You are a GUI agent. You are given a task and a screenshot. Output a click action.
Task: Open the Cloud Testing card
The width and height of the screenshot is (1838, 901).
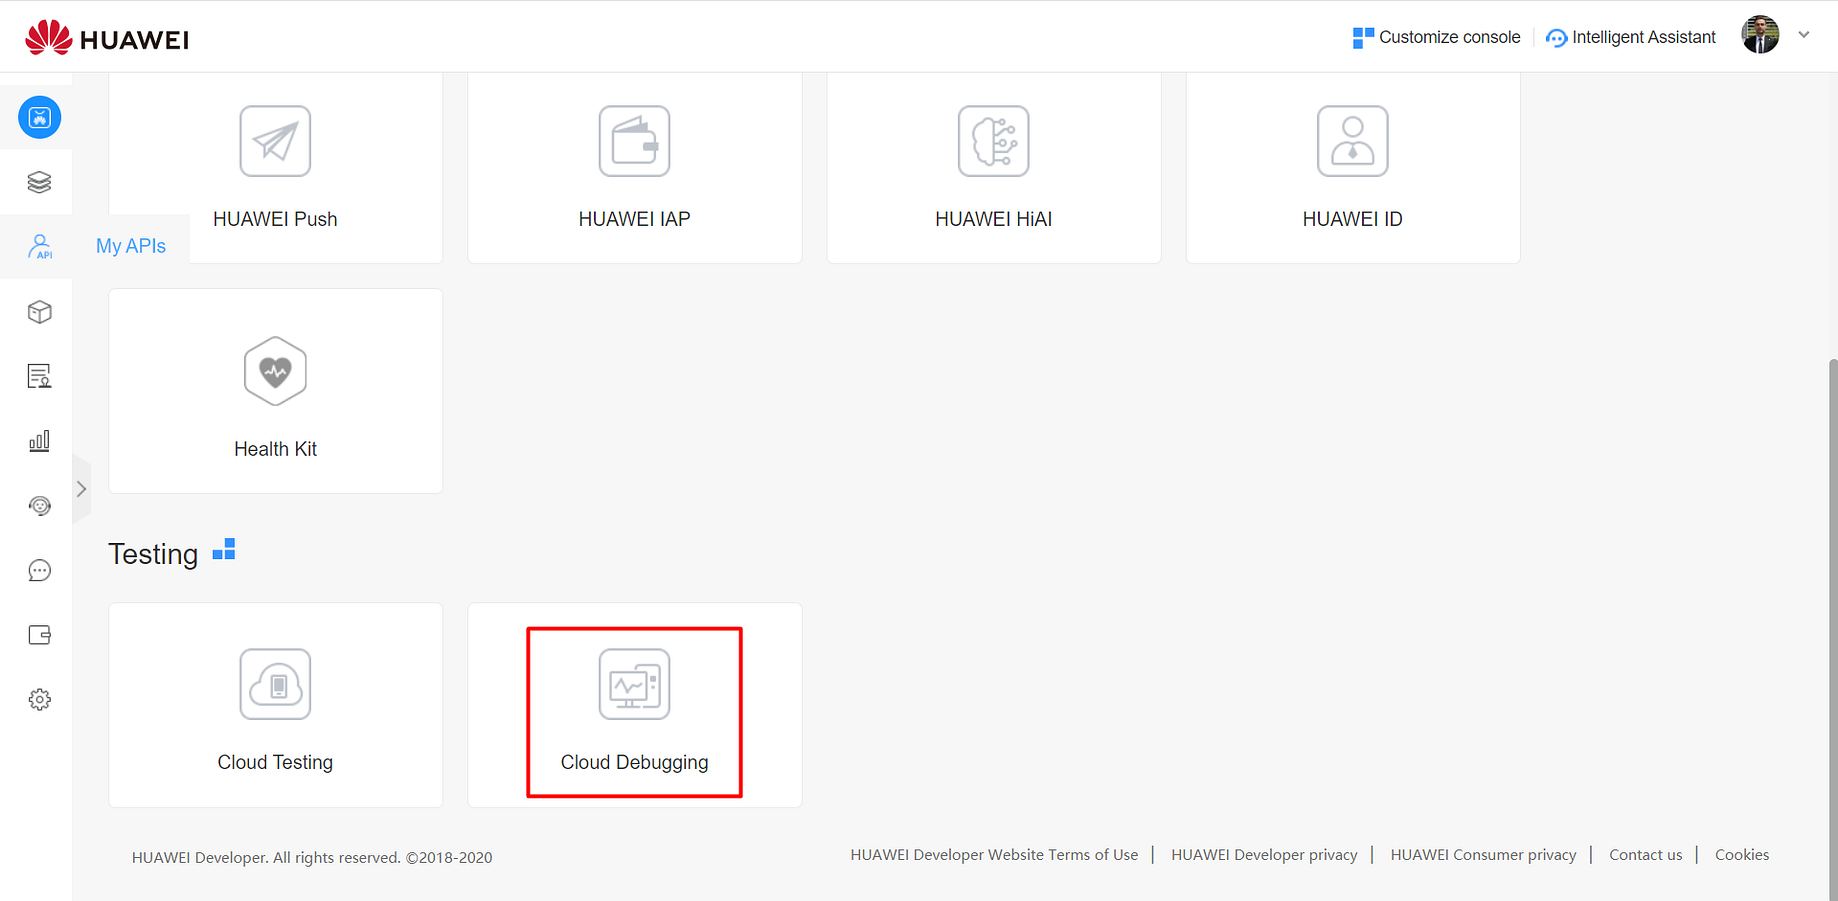pos(275,705)
